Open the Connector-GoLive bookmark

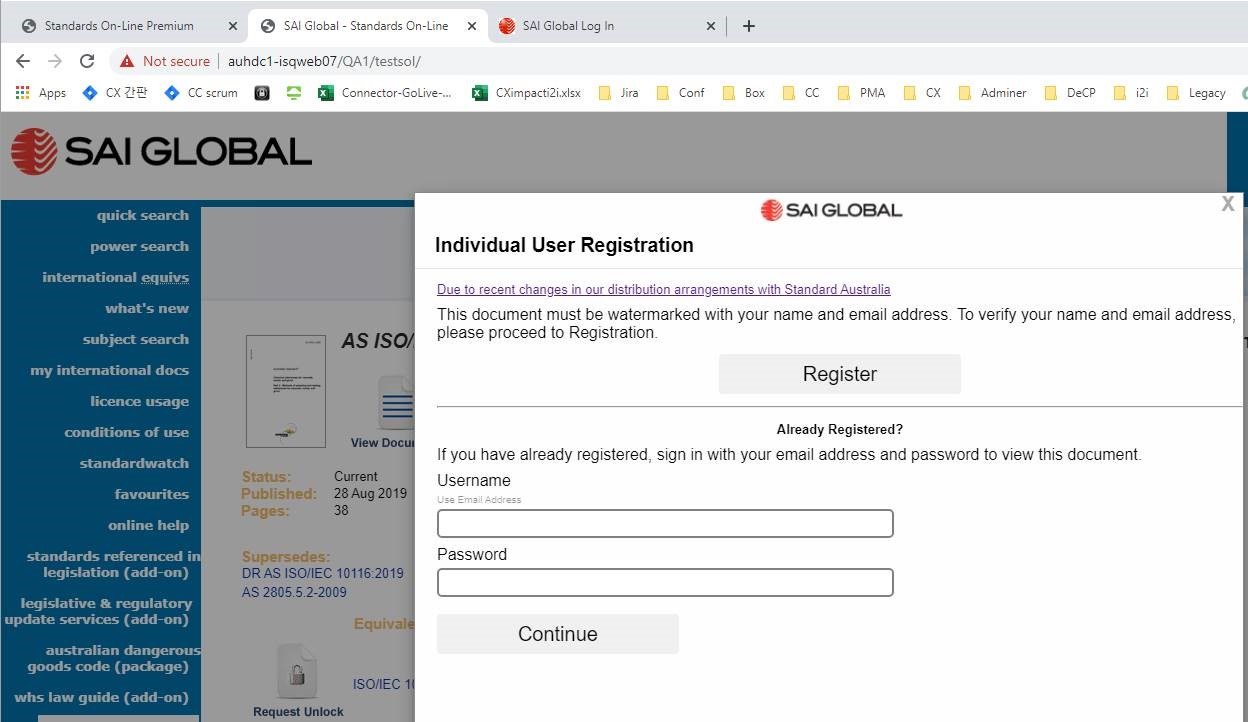pyautogui.click(x=385, y=93)
